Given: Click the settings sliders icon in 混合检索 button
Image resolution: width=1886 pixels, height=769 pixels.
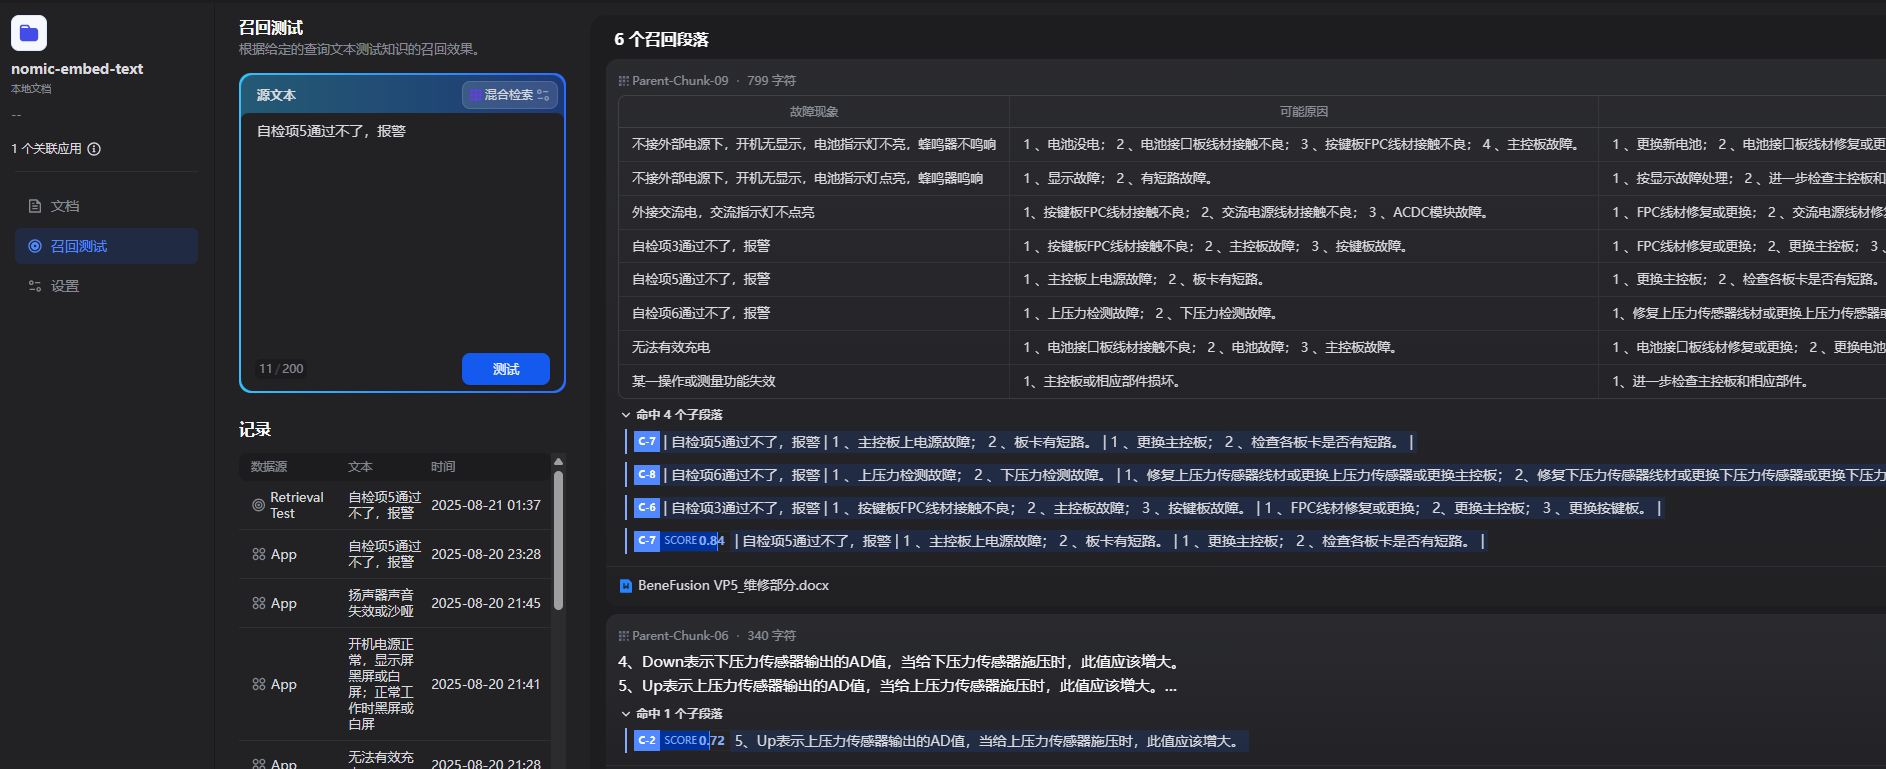Looking at the screenshot, I should click(543, 95).
